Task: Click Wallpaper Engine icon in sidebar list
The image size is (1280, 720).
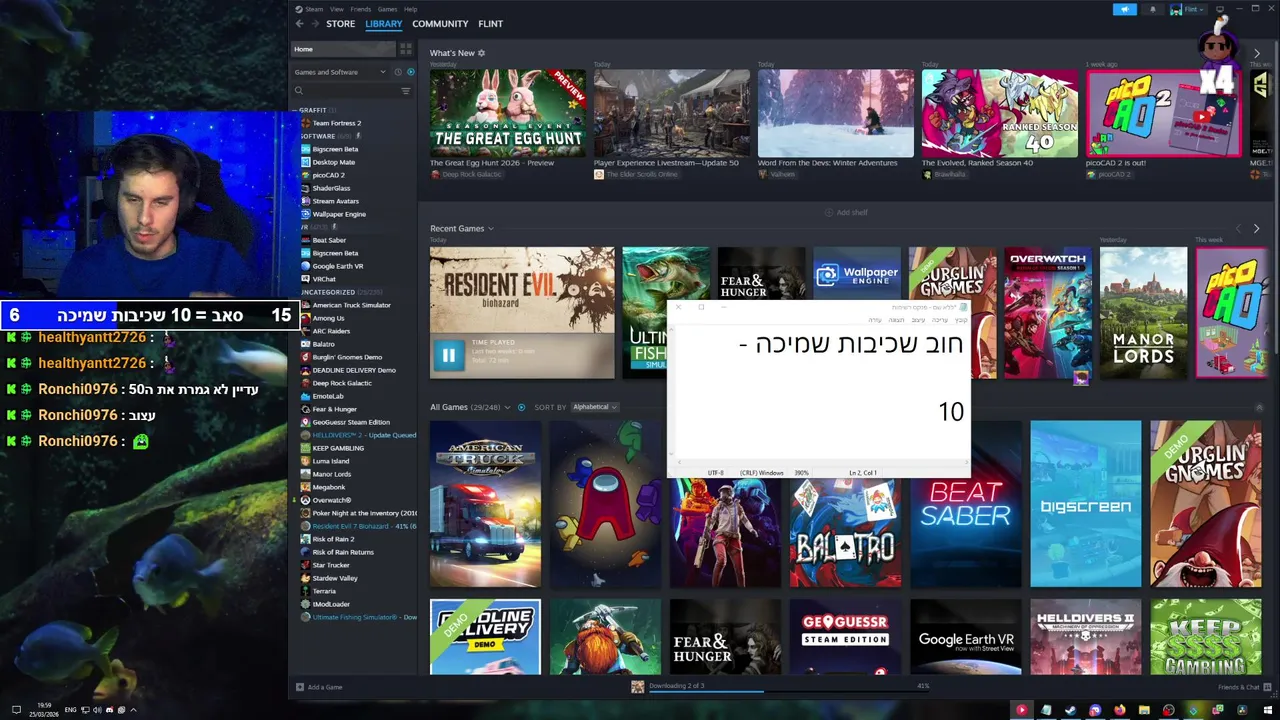Action: (306, 214)
